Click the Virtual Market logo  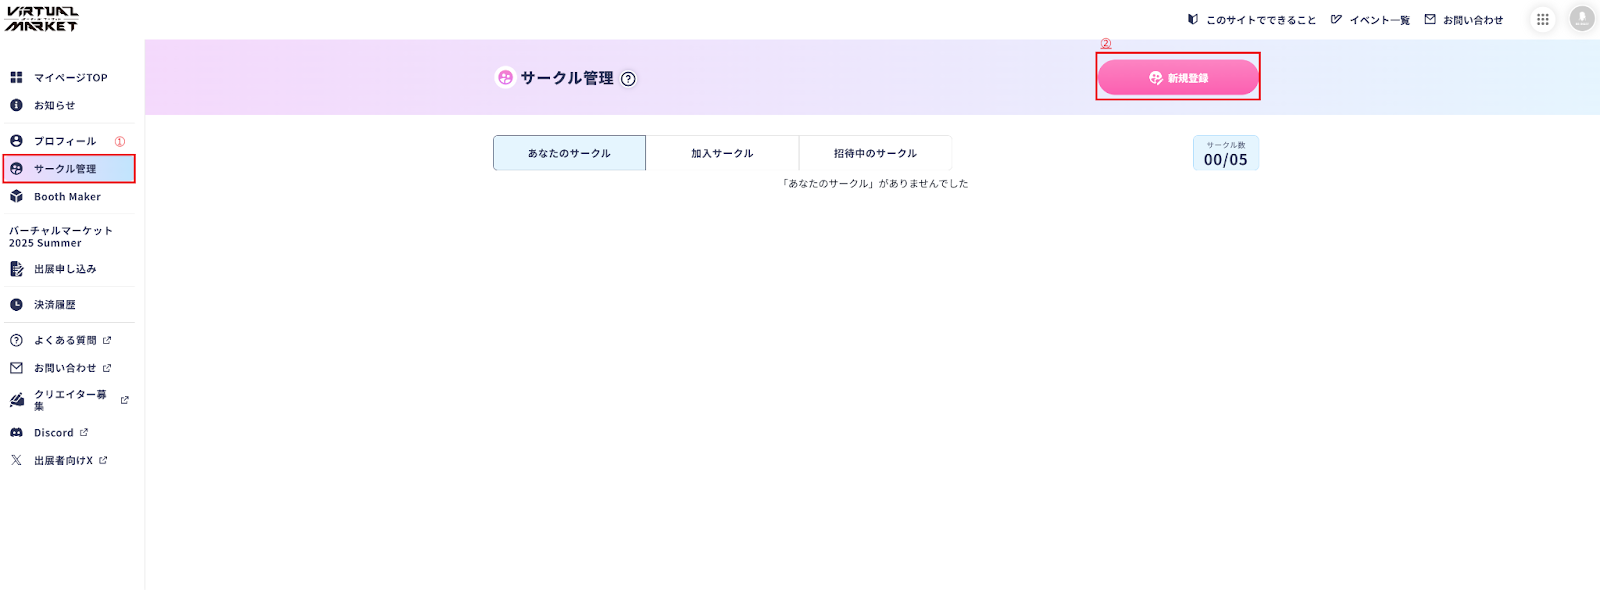pos(42,19)
